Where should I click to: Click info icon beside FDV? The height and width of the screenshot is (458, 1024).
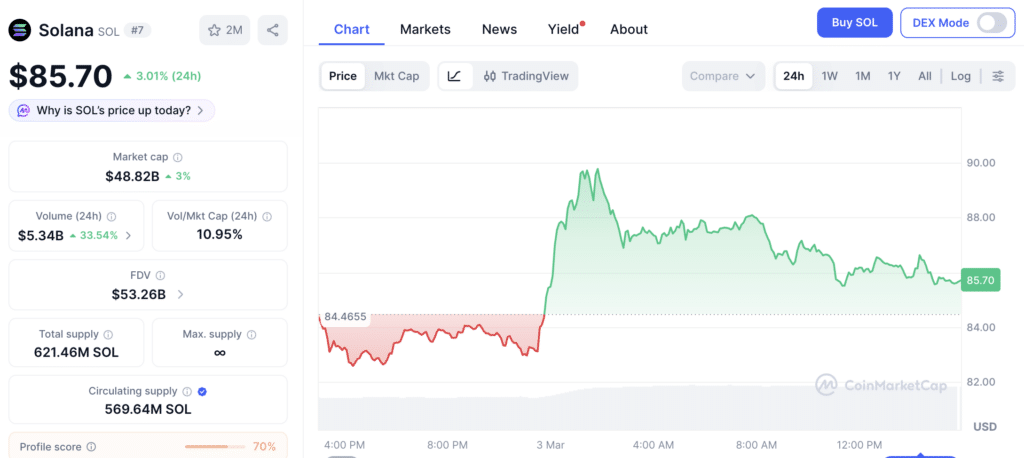pos(160,276)
